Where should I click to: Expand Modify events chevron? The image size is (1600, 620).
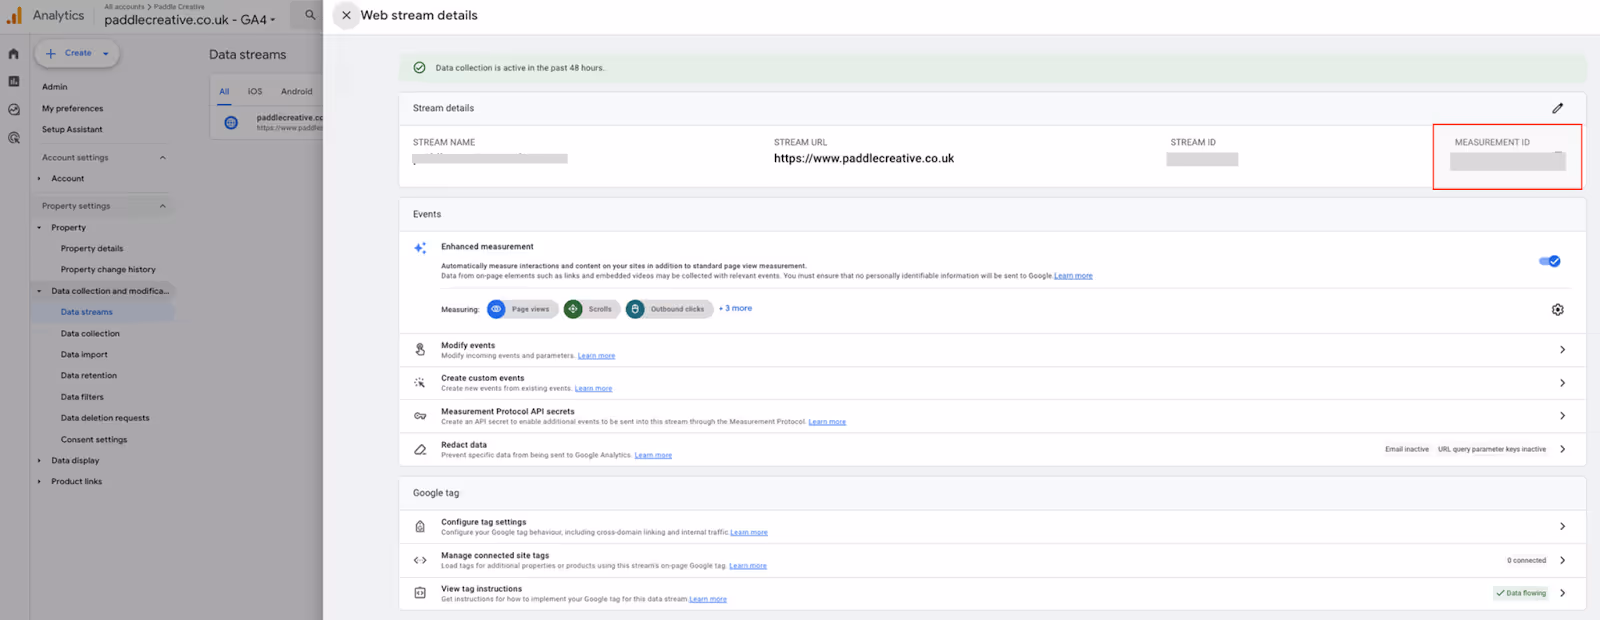click(1562, 350)
